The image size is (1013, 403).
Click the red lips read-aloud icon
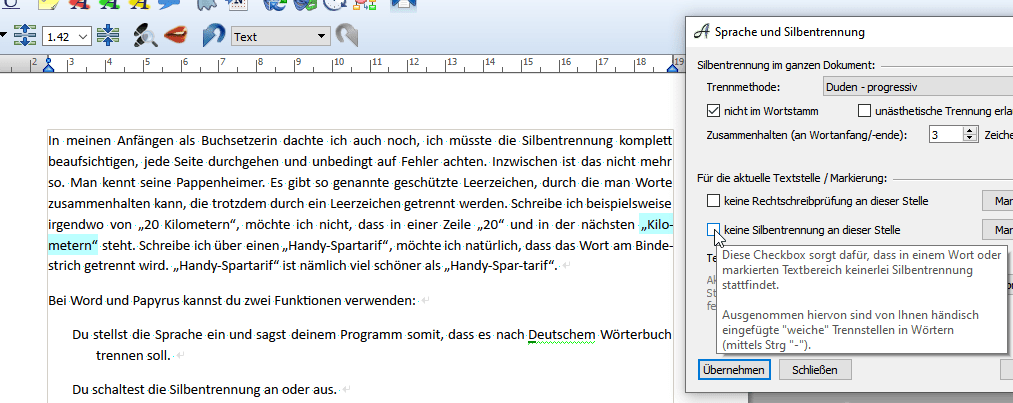pos(177,36)
